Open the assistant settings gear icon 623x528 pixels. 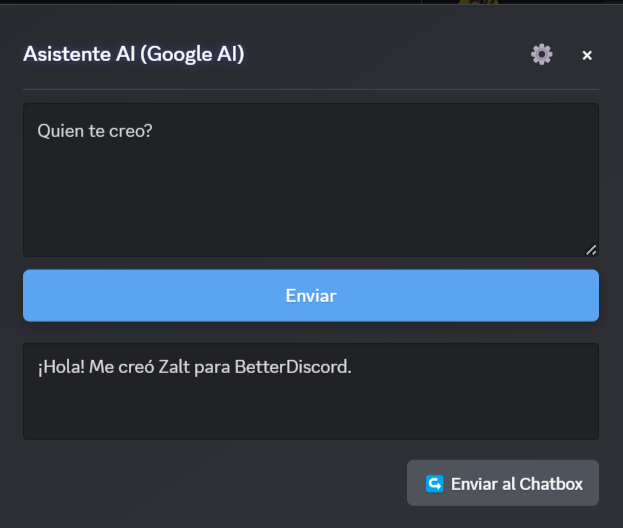tap(542, 54)
